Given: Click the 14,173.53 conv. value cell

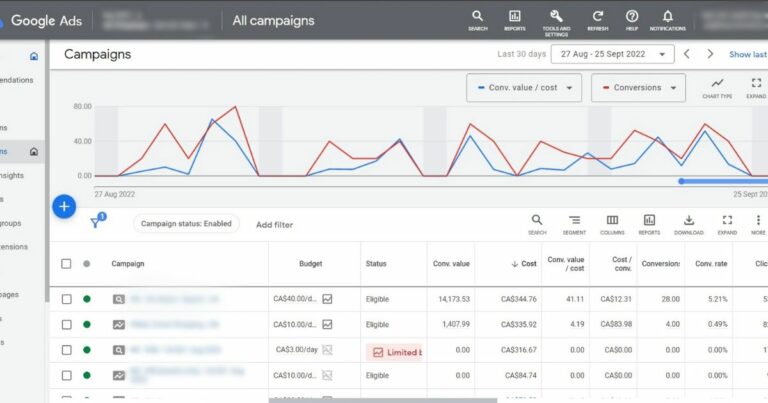Looking at the screenshot, I should [454, 299].
